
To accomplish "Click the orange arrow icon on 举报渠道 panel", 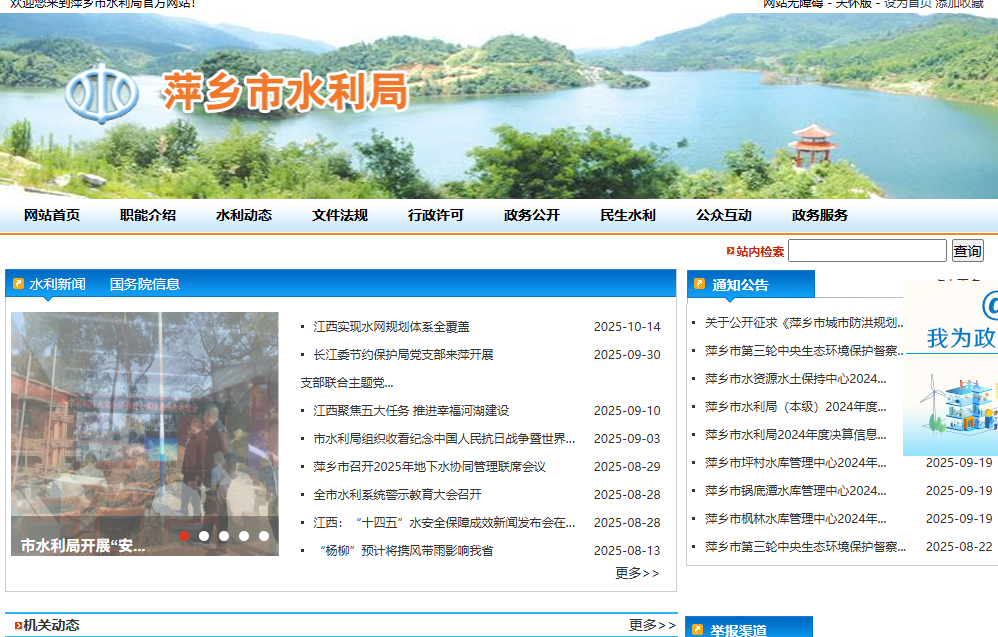I will [699, 627].
